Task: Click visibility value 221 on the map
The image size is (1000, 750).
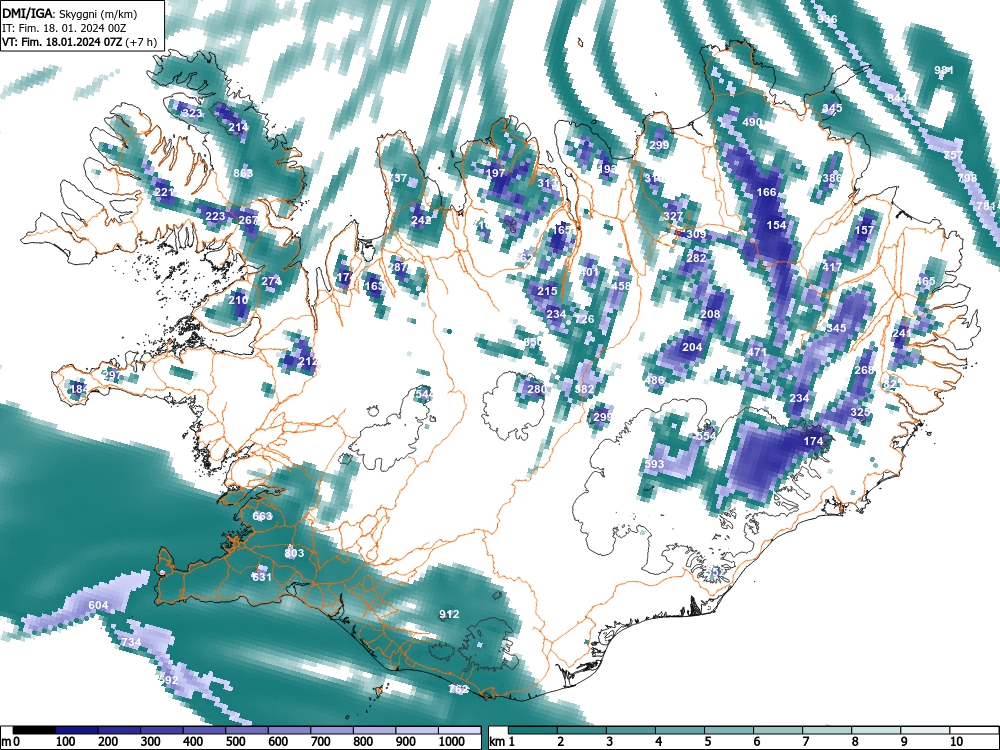Action: click(164, 192)
